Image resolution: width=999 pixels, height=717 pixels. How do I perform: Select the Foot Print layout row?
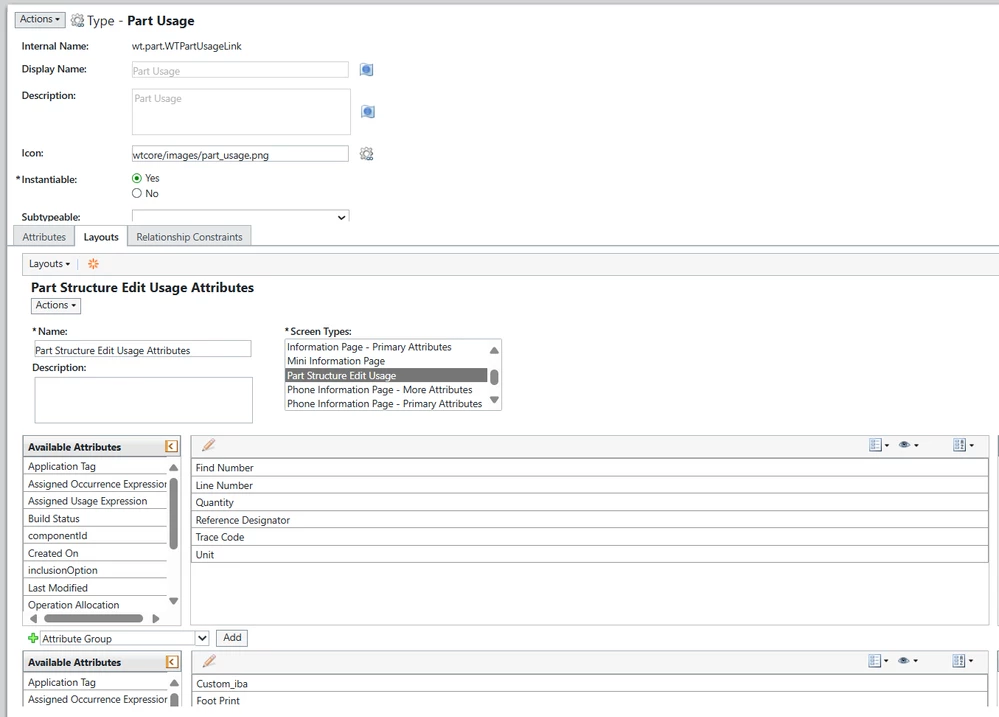tap(590, 700)
